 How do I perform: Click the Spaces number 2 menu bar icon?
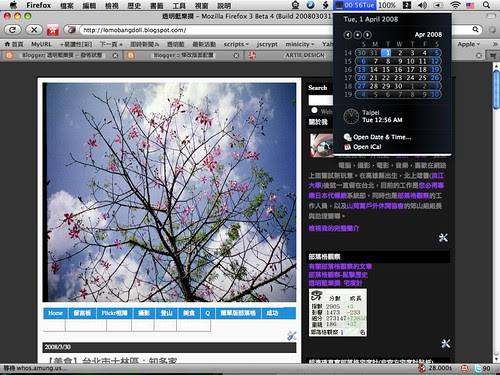[x=407, y=5]
